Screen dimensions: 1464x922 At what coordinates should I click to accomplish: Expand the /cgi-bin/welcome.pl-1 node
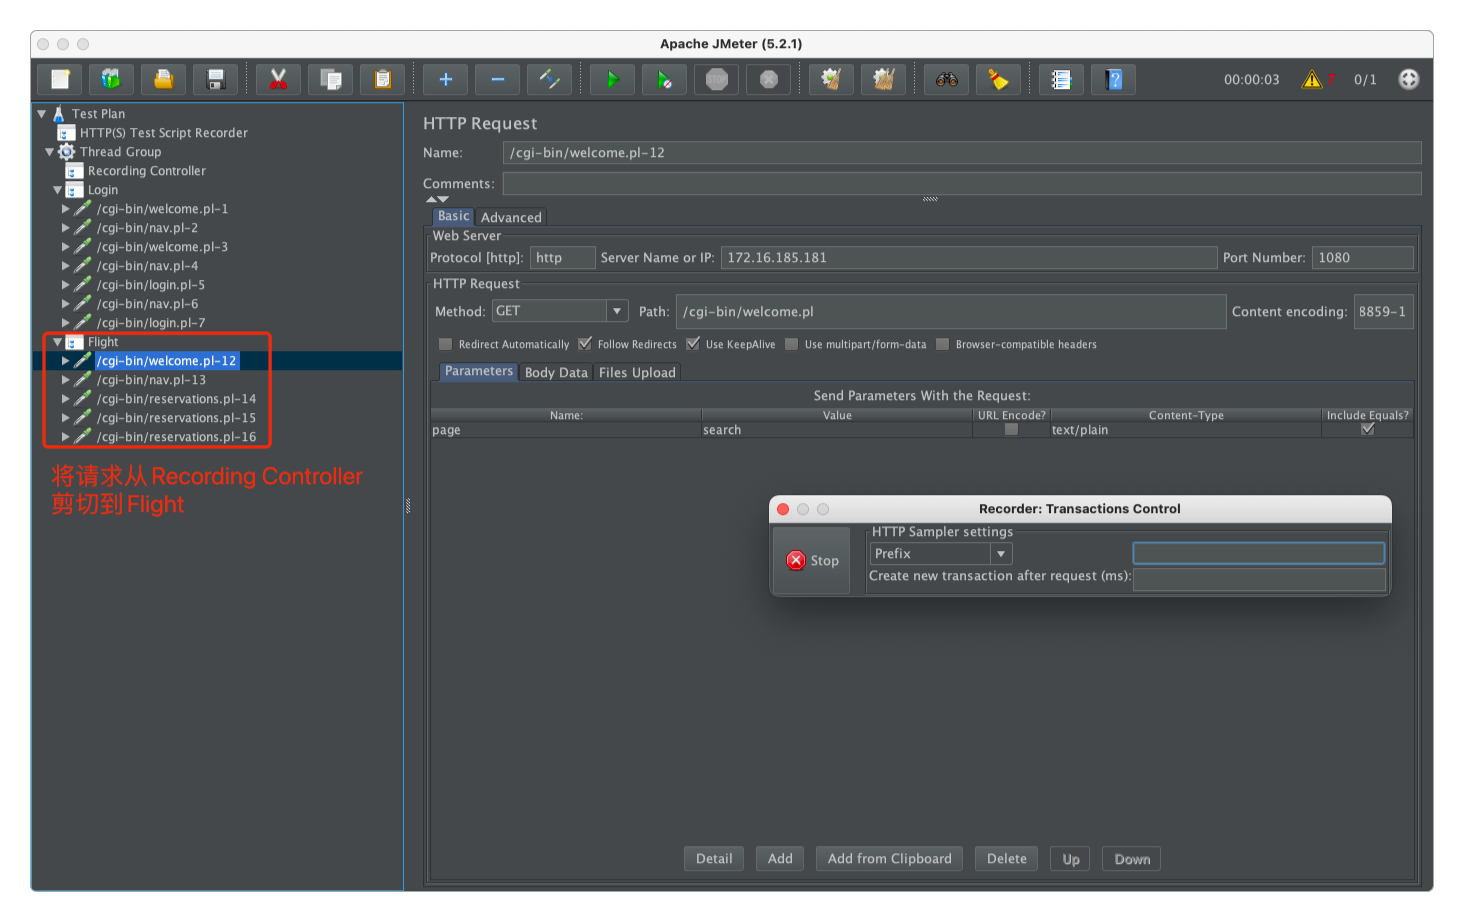(66, 209)
